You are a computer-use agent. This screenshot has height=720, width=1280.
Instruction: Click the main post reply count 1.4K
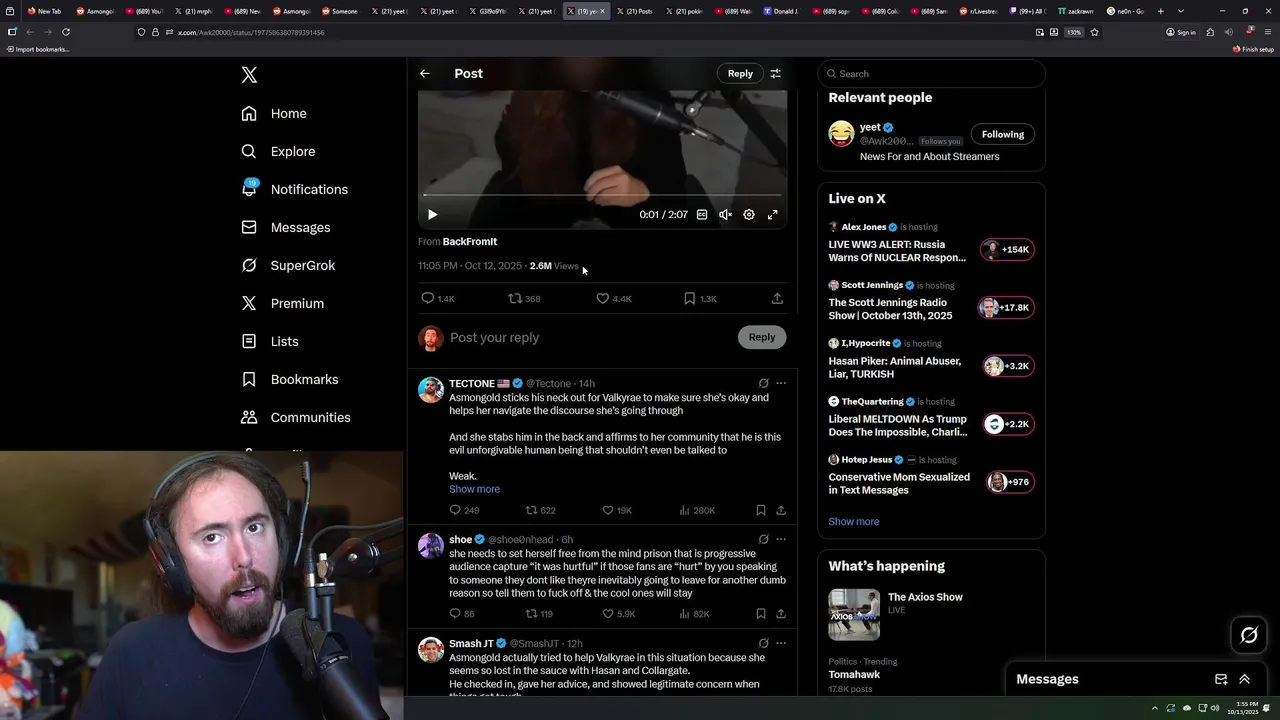(438, 298)
